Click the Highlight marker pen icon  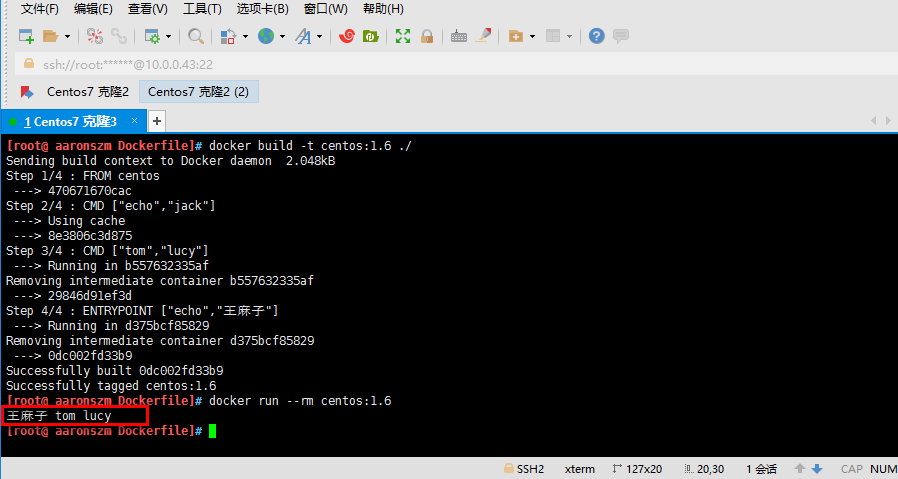(x=483, y=36)
